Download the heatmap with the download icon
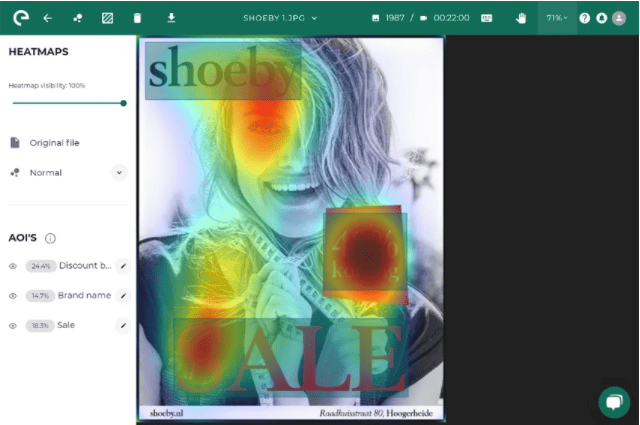Viewport: 640px width, 425px height. click(171, 18)
